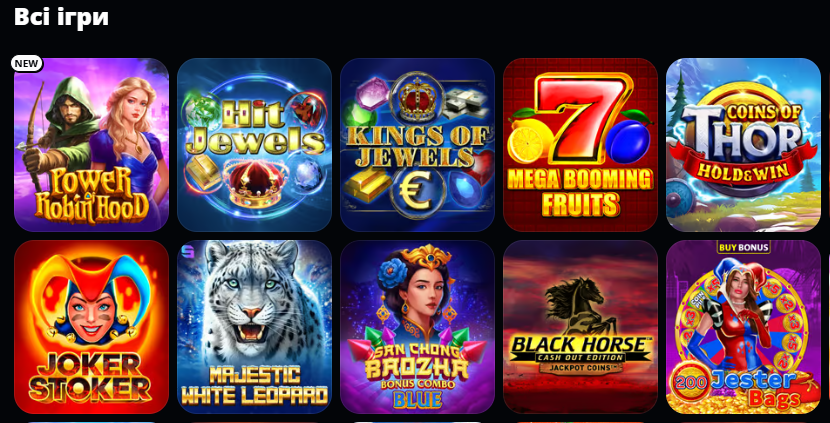830x423 pixels.
Task: Click the NEW badge on Power Robin Hood
Action: coord(26,64)
